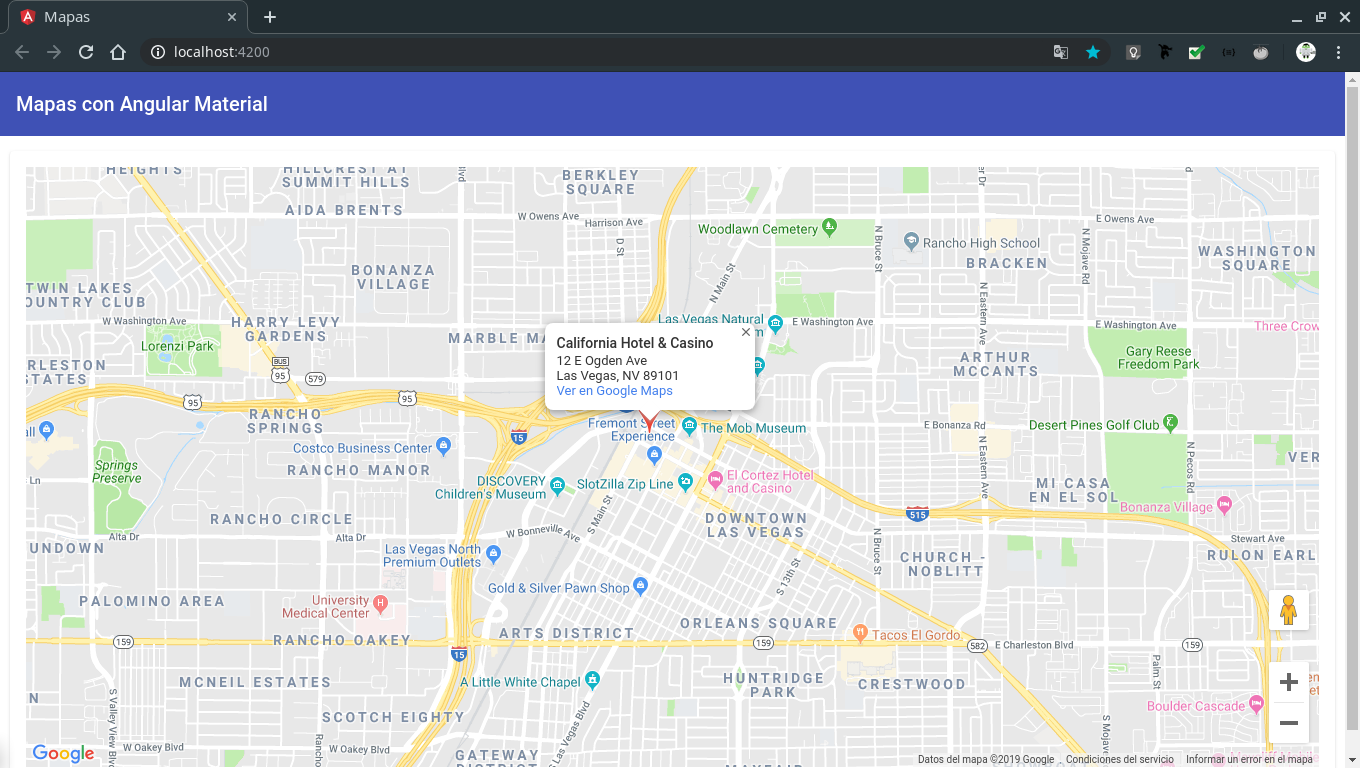Click Las Vegas Natural History museum icon
The image size is (1360, 768).
(775, 323)
